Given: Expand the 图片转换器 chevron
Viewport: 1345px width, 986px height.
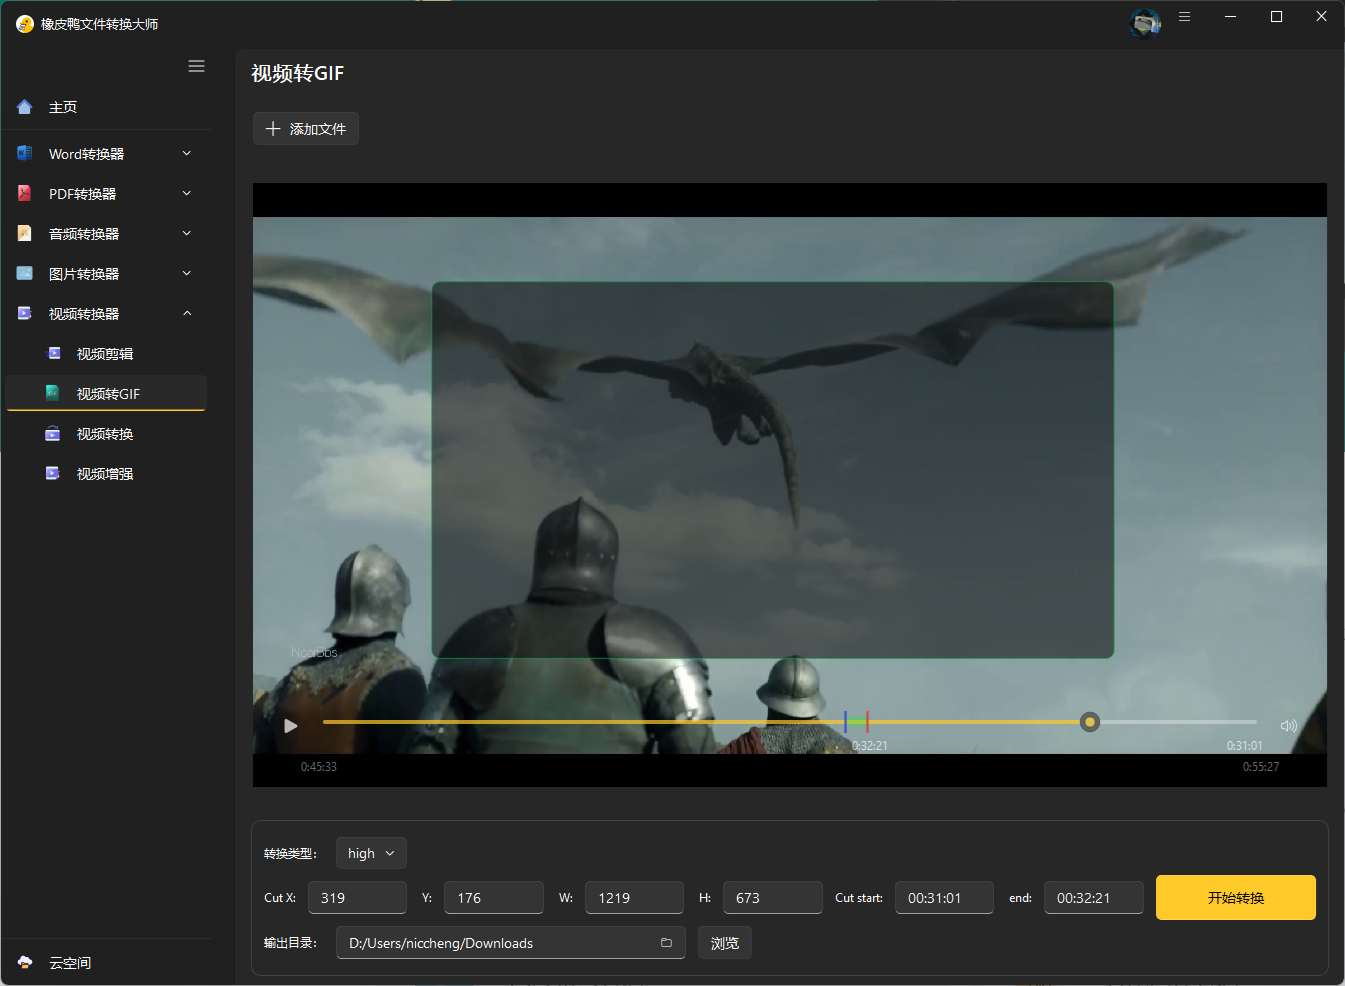Looking at the screenshot, I should (187, 273).
